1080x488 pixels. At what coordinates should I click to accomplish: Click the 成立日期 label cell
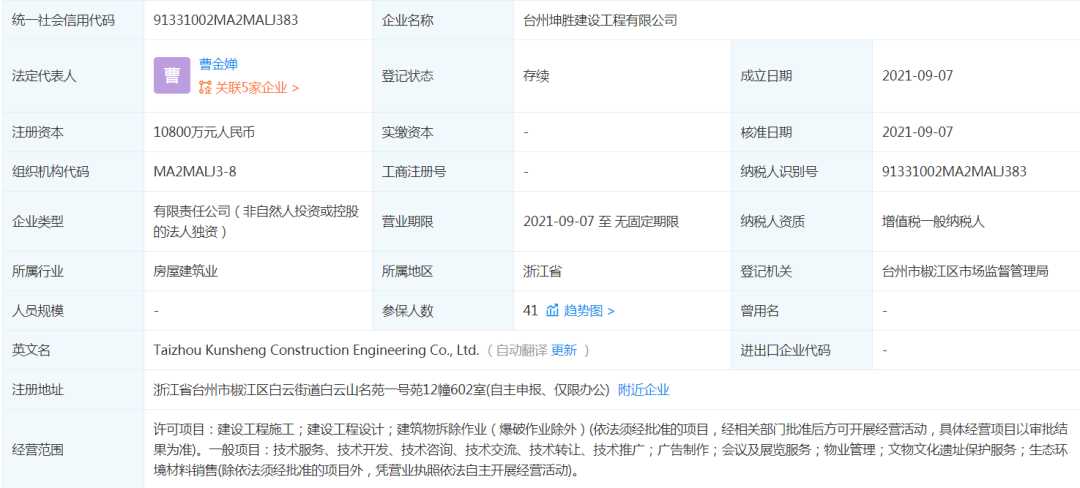click(x=802, y=76)
